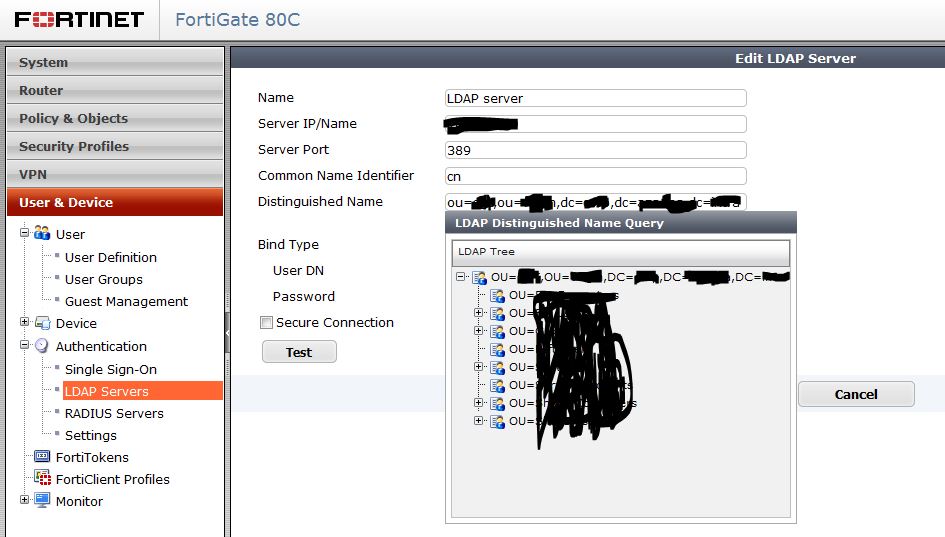Image resolution: width=945 pixels, height=537 pixels.
Task: Click the LDAP tree root node icon
Action: (x=480, y=277)
